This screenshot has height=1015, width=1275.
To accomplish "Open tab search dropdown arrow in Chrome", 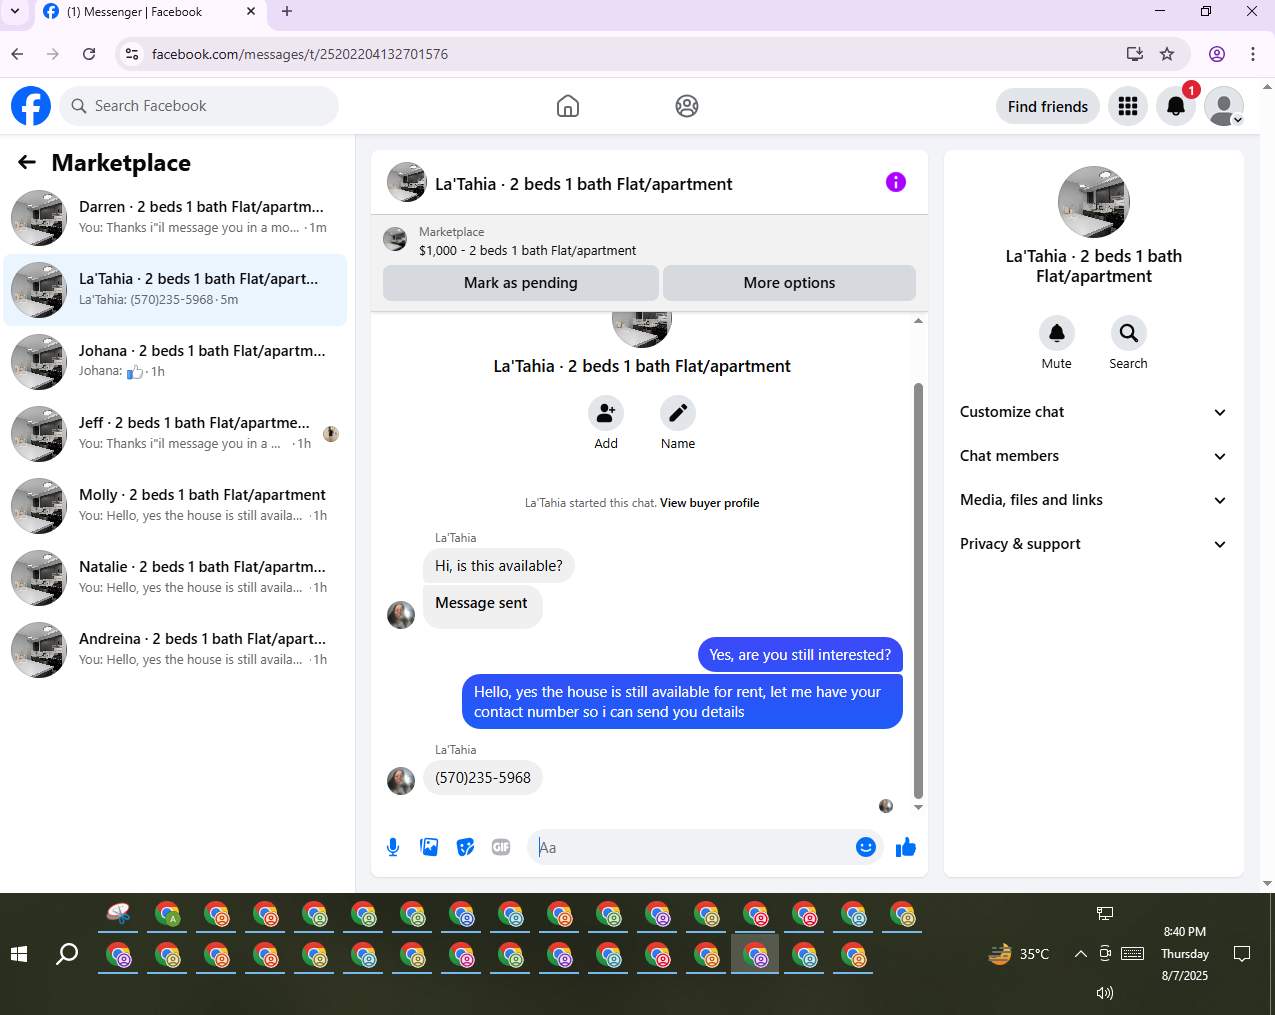I will (x=15, y=12).
